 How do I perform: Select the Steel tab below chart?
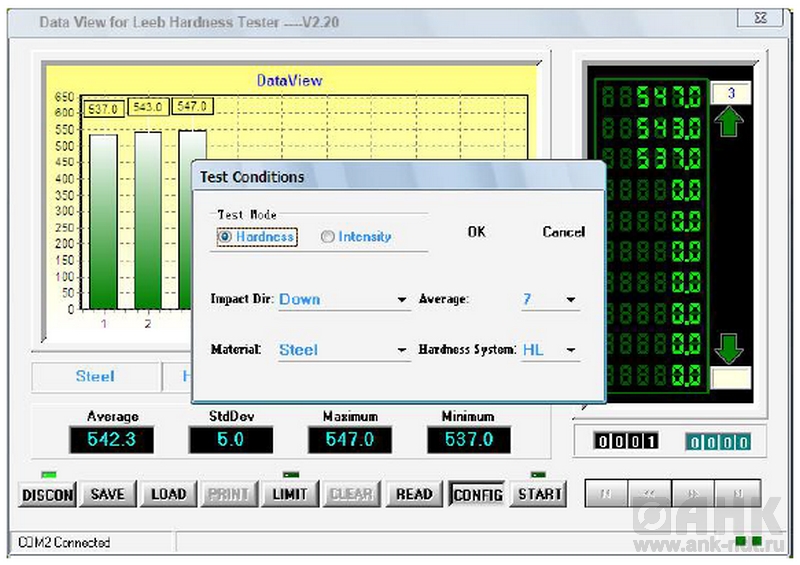tap(95, 376)
